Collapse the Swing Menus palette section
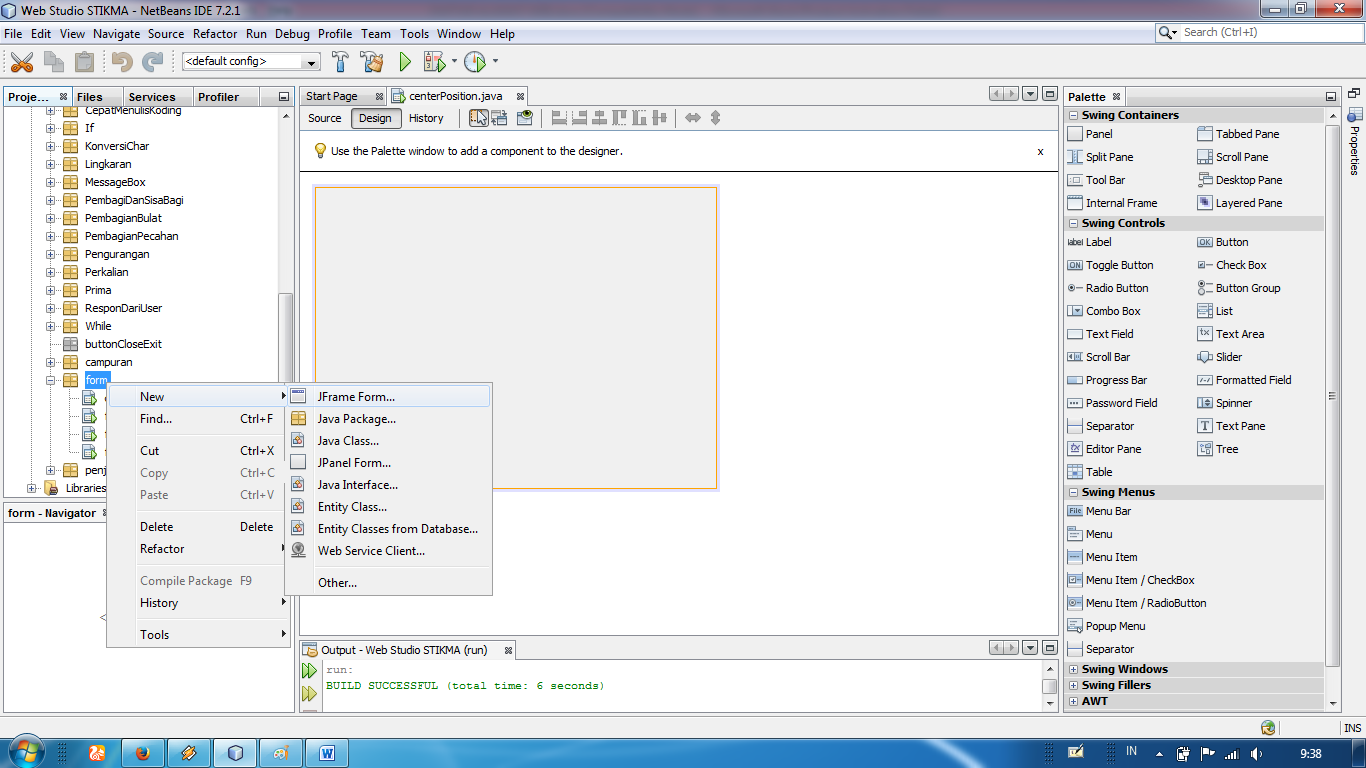Screen dimensions: 1366x768 tap(1071, 491)
